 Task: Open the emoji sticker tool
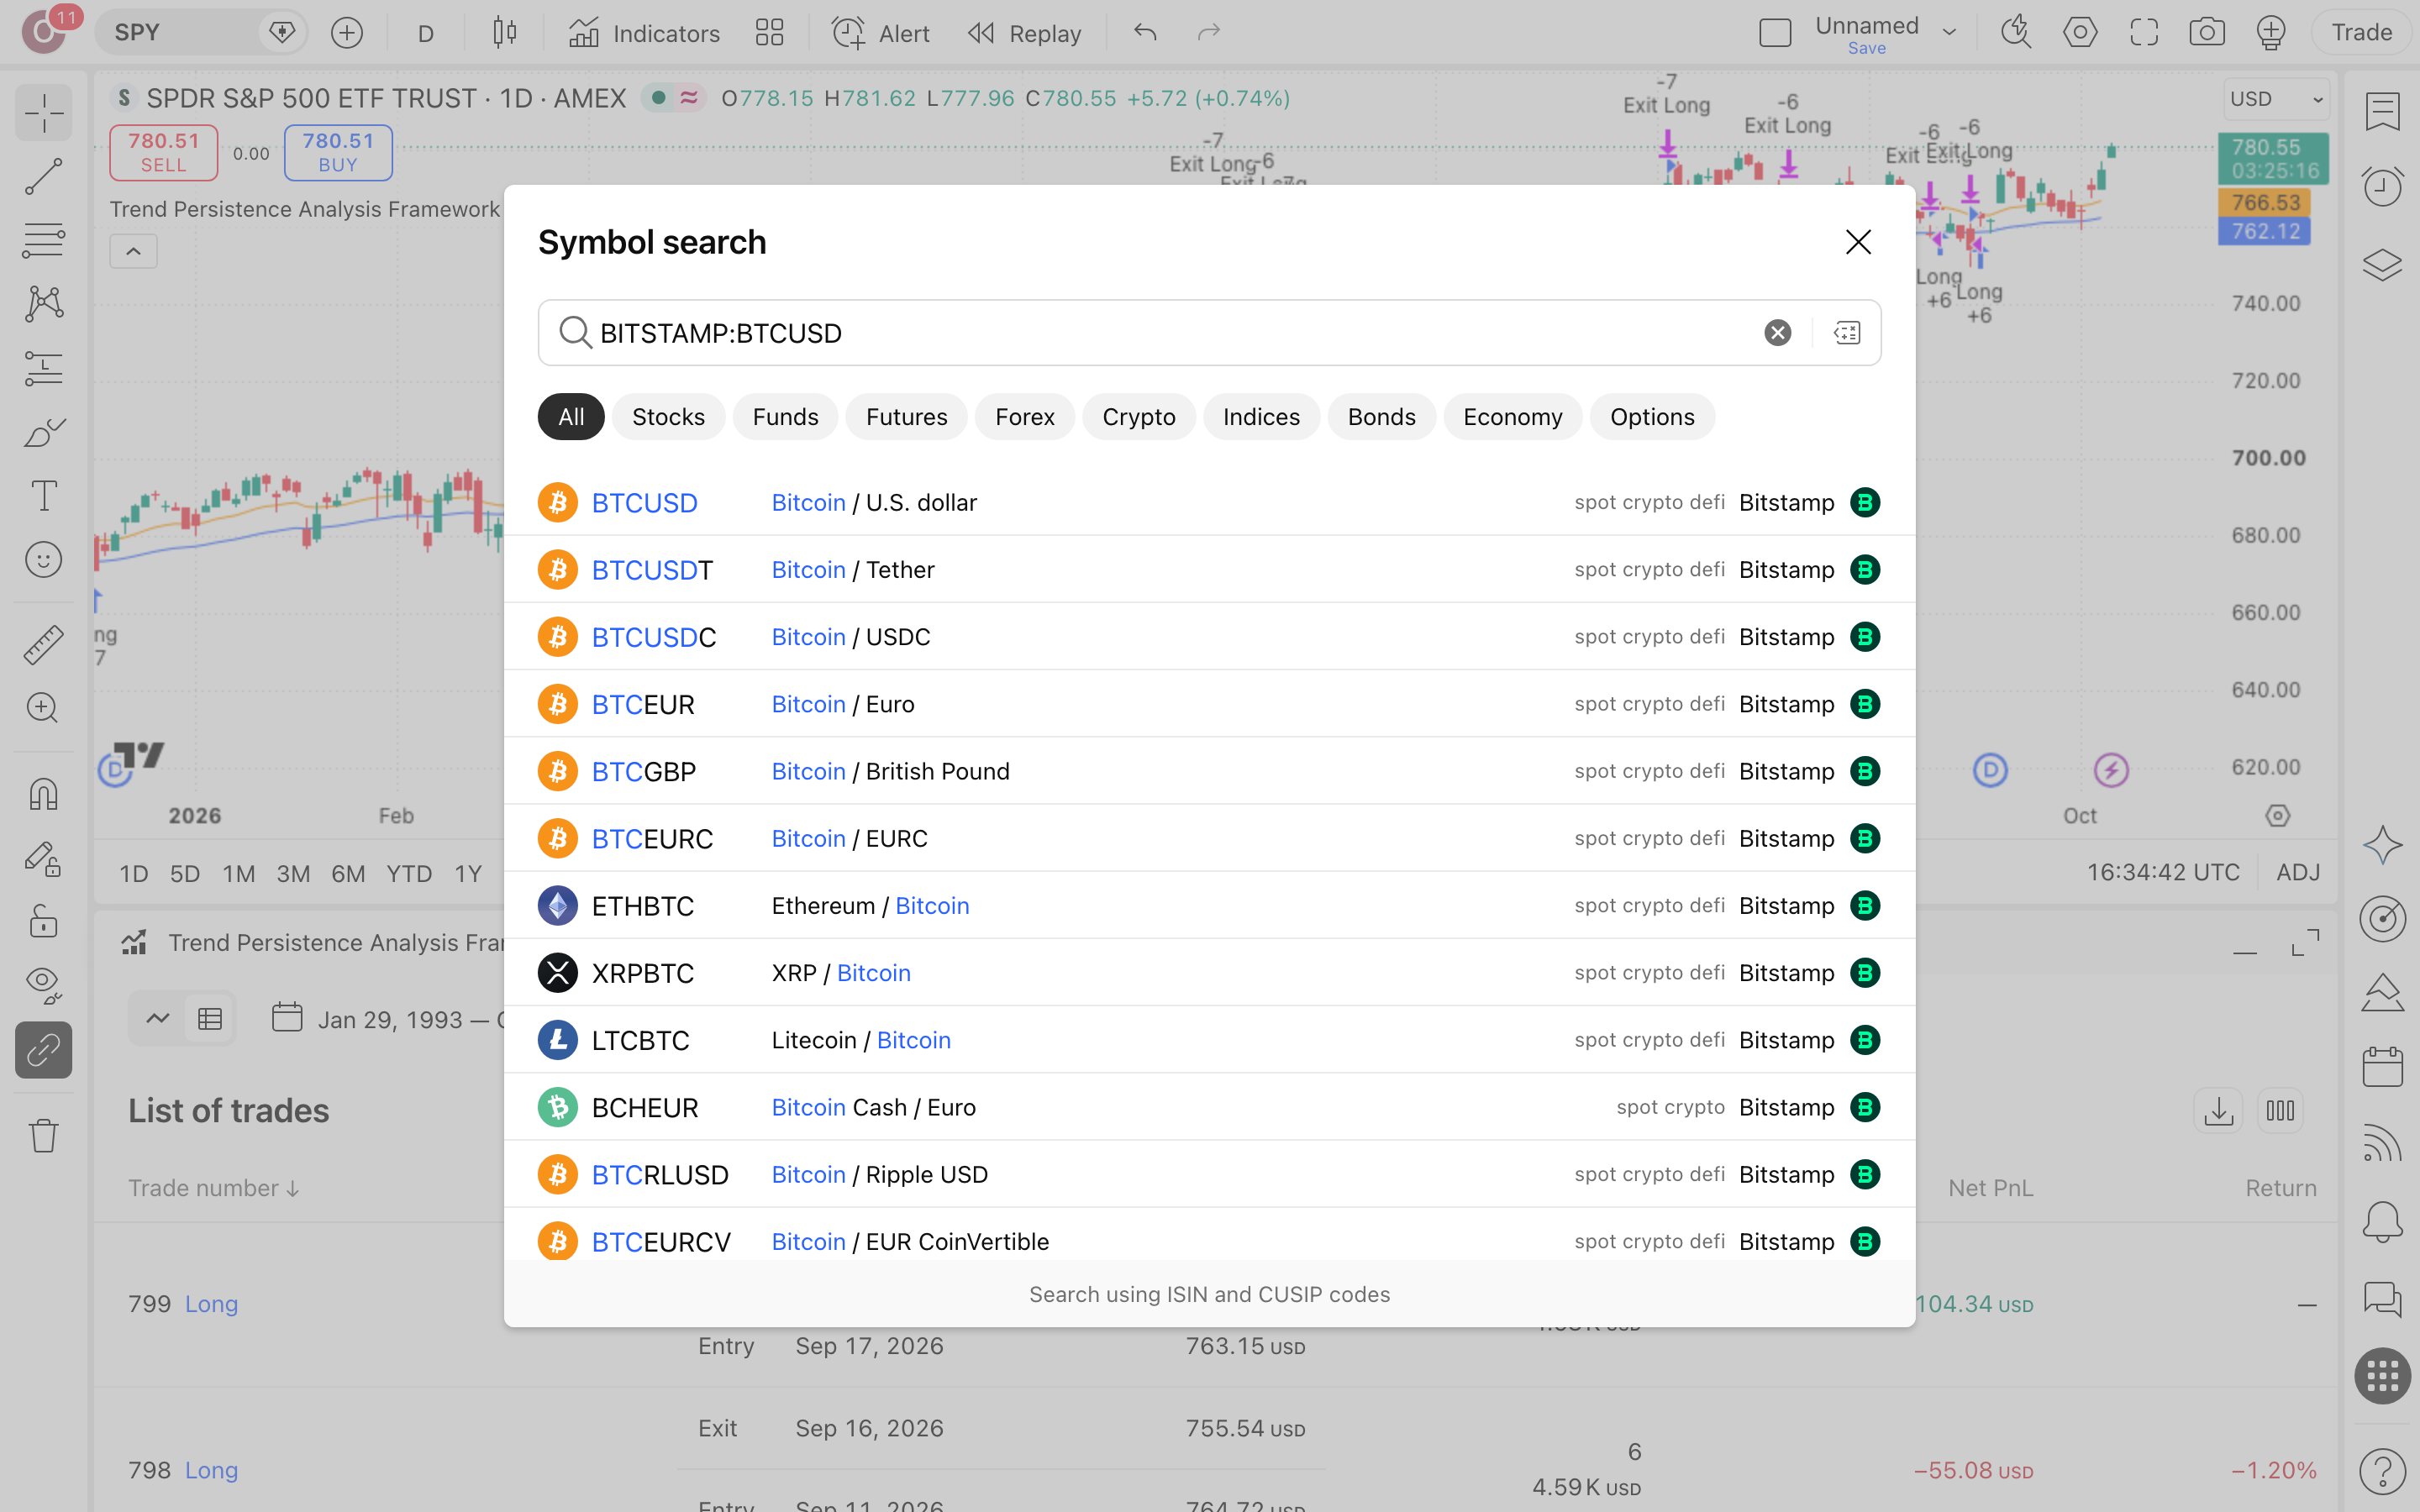pyautogui.click(x=44, y=560)
